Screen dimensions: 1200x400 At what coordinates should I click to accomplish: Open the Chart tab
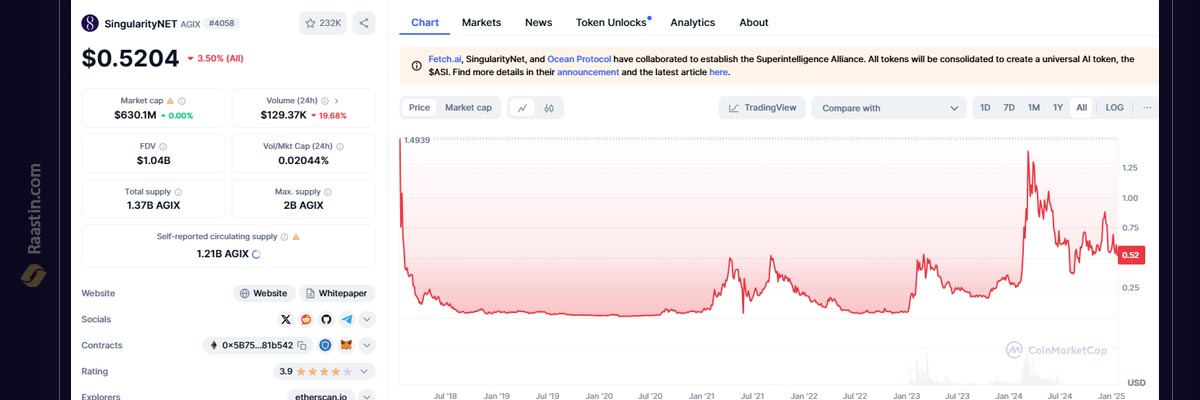coord(425,22)
